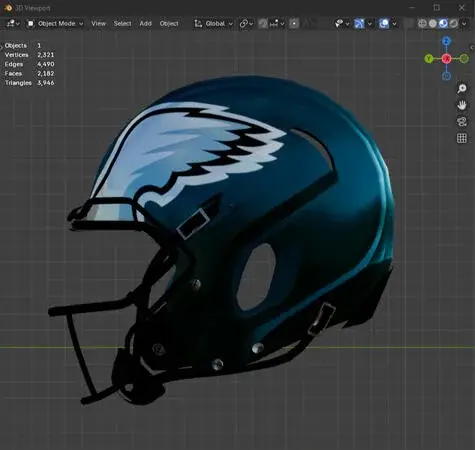475x450 pixels.
Task: Switch to material preview shading
Action: (443, 23)
